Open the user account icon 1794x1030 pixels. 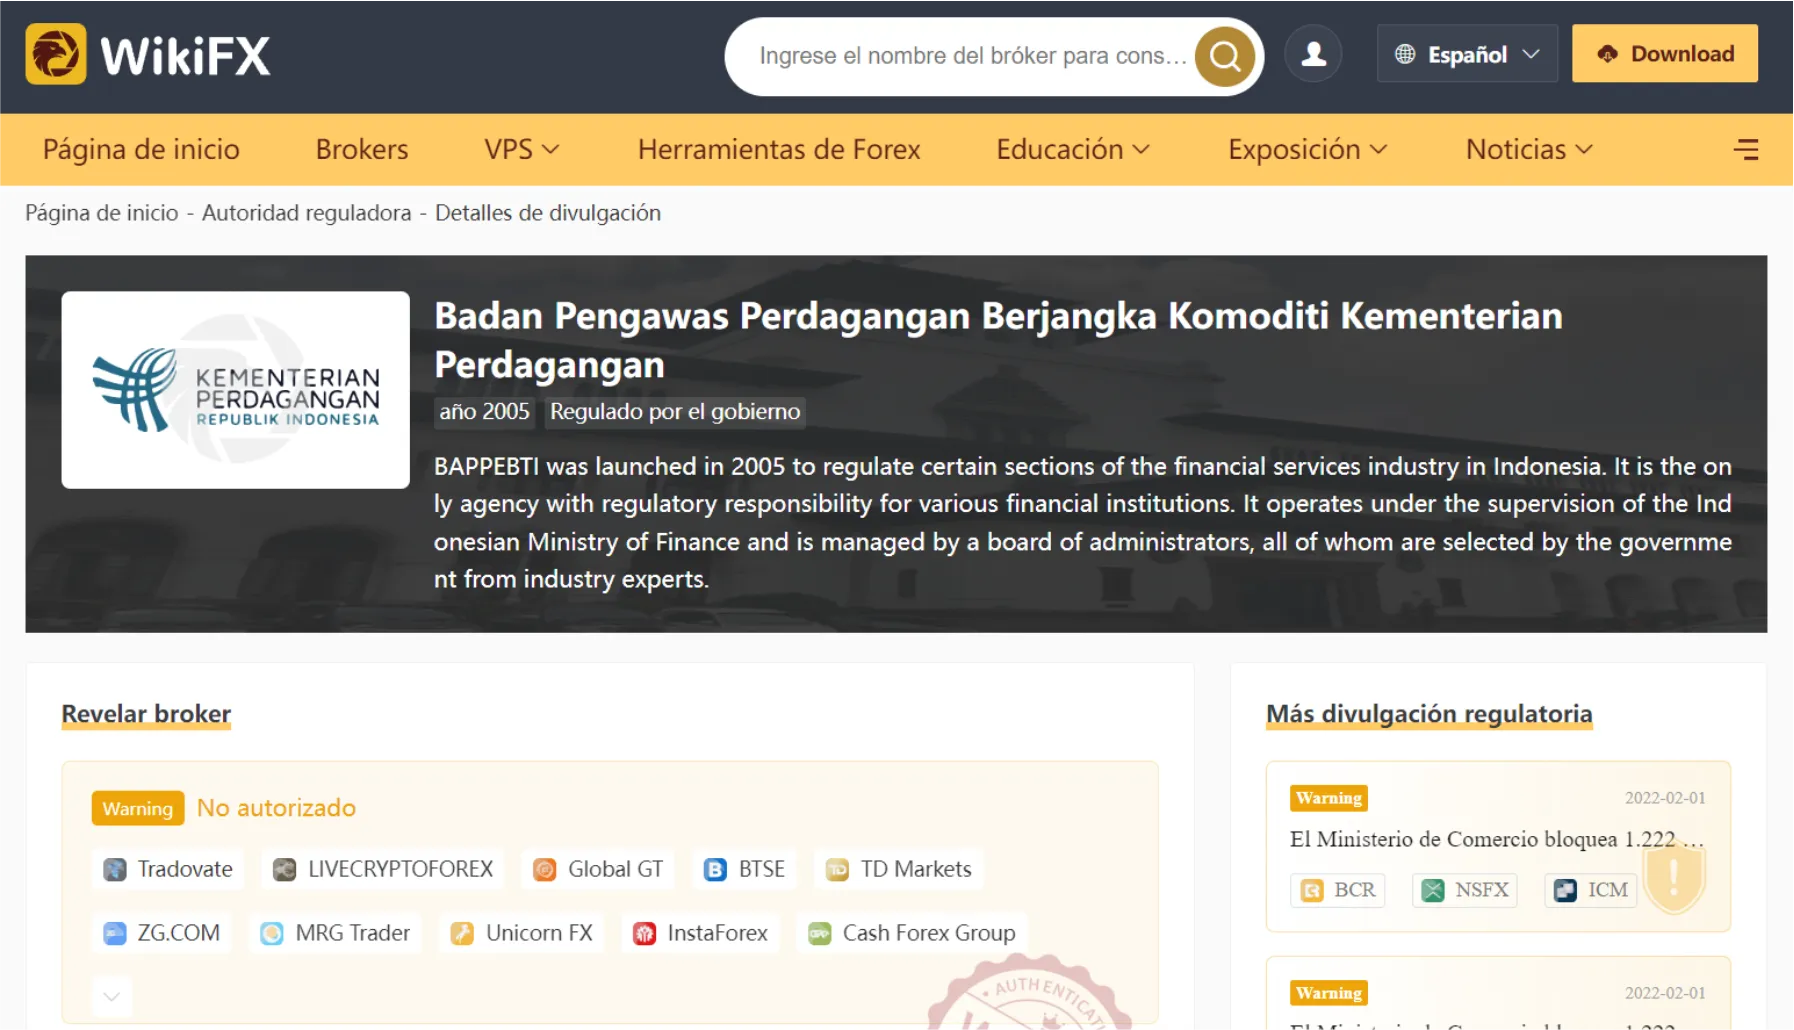(x=1313, y=54)
